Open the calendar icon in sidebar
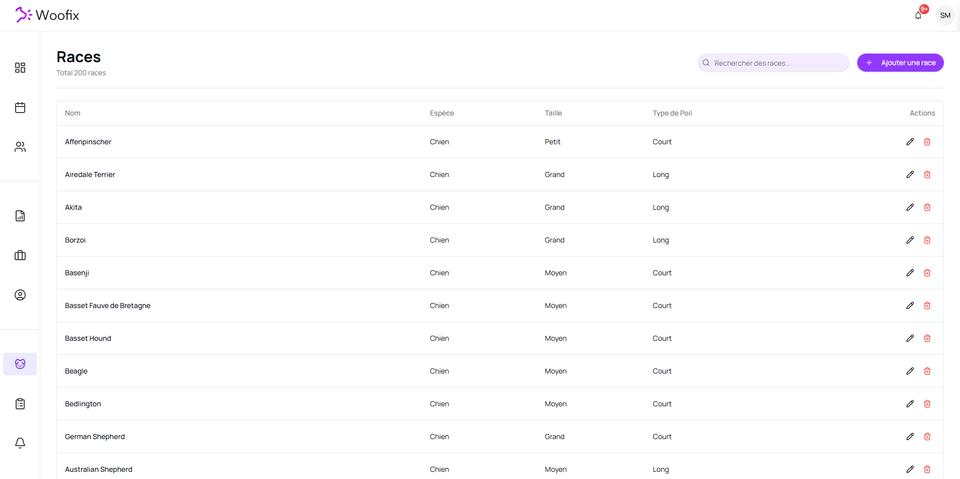 [x=20, y=107]
